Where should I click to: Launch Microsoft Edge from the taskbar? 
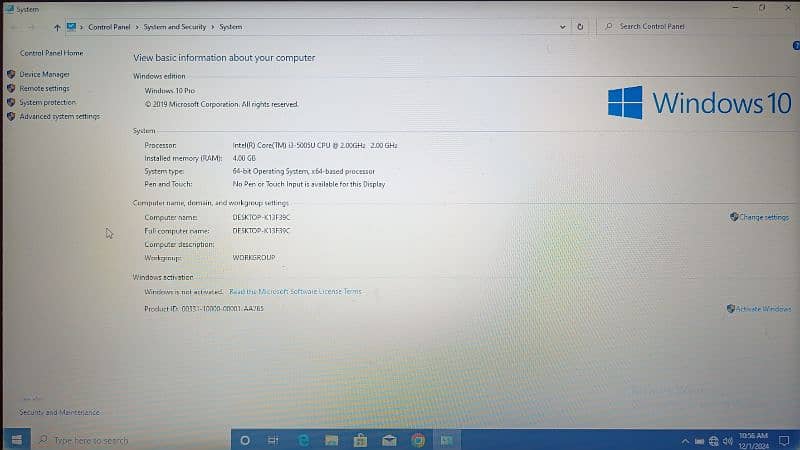tap(303, 440)
